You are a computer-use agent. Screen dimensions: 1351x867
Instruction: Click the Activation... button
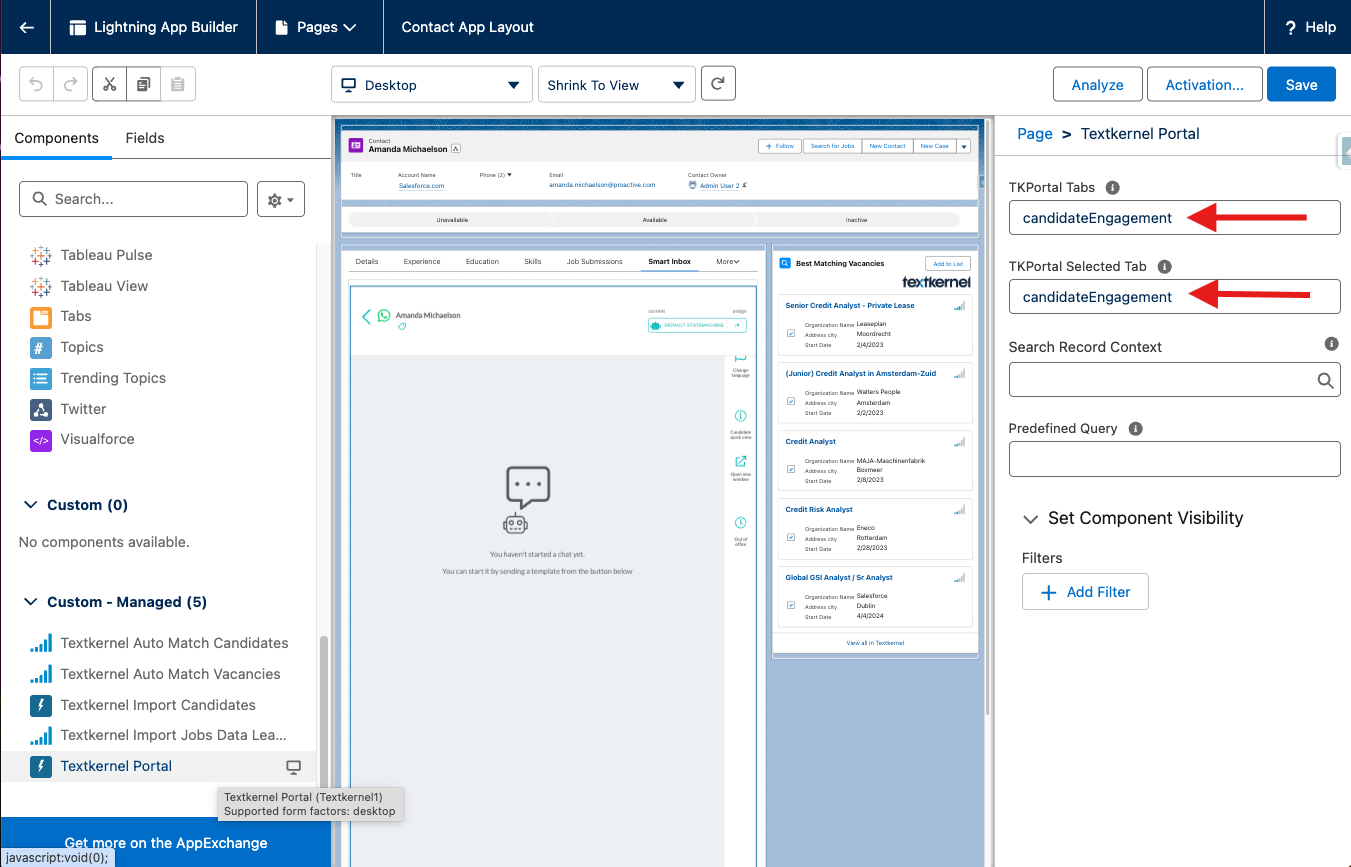(x=1204, y=85)
